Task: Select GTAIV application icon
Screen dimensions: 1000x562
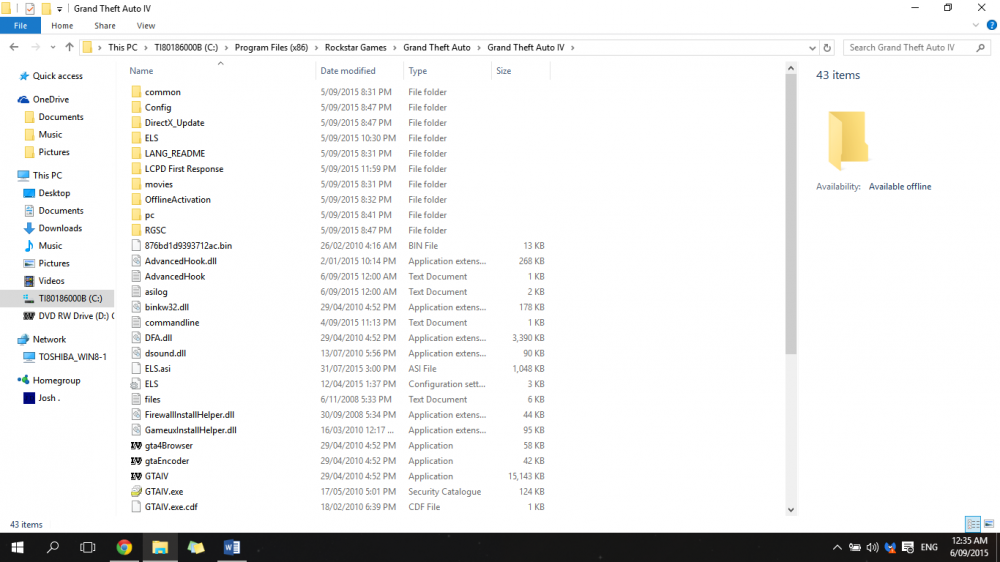Action: tap(136, 476)
